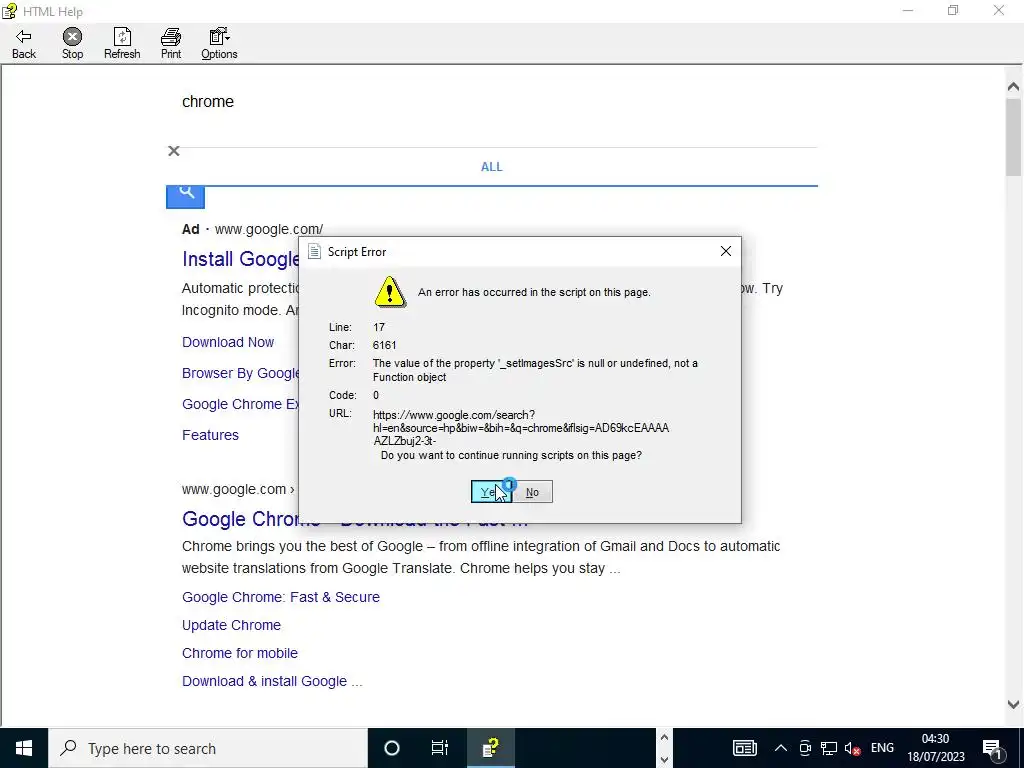Screen dimensions: 1024x768
Task: Open the Browser By Google link
Action: [x=240, y=373]
